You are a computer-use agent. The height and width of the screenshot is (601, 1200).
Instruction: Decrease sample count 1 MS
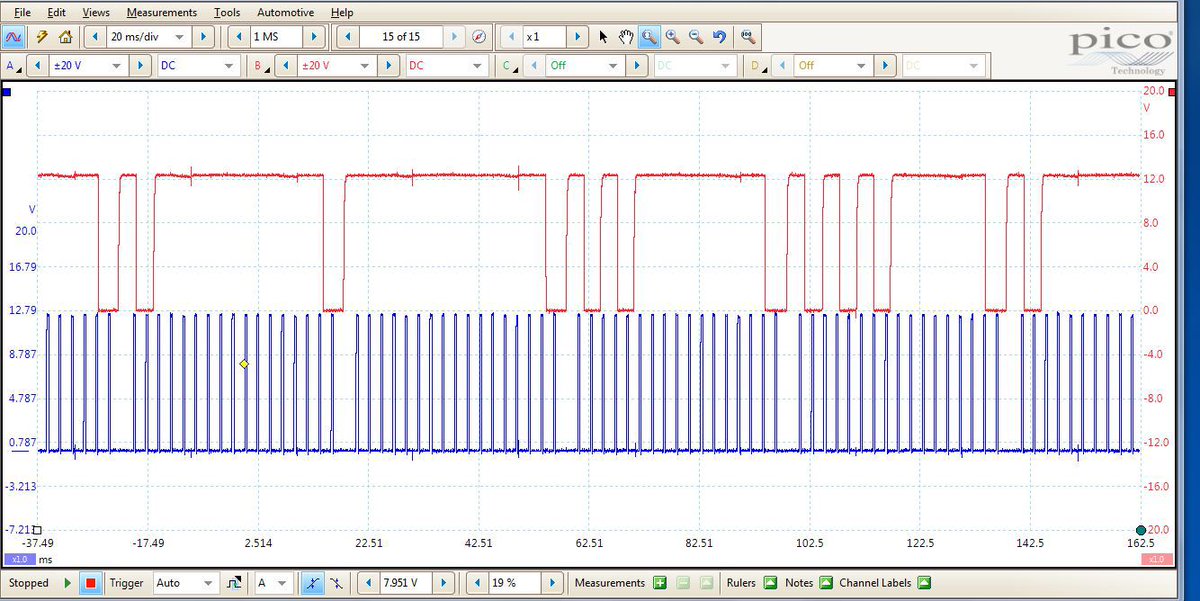coord(241,37)
